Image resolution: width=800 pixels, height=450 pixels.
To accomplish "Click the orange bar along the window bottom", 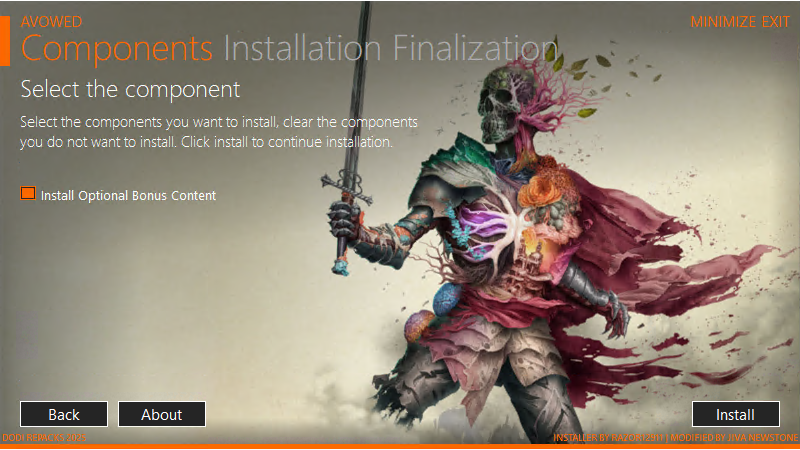I will click(400, 447).
